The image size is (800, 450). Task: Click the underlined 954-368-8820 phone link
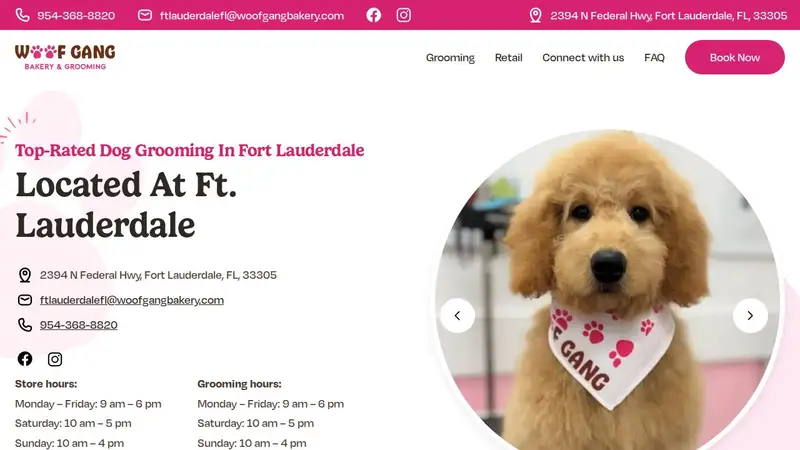click(79, 325)
